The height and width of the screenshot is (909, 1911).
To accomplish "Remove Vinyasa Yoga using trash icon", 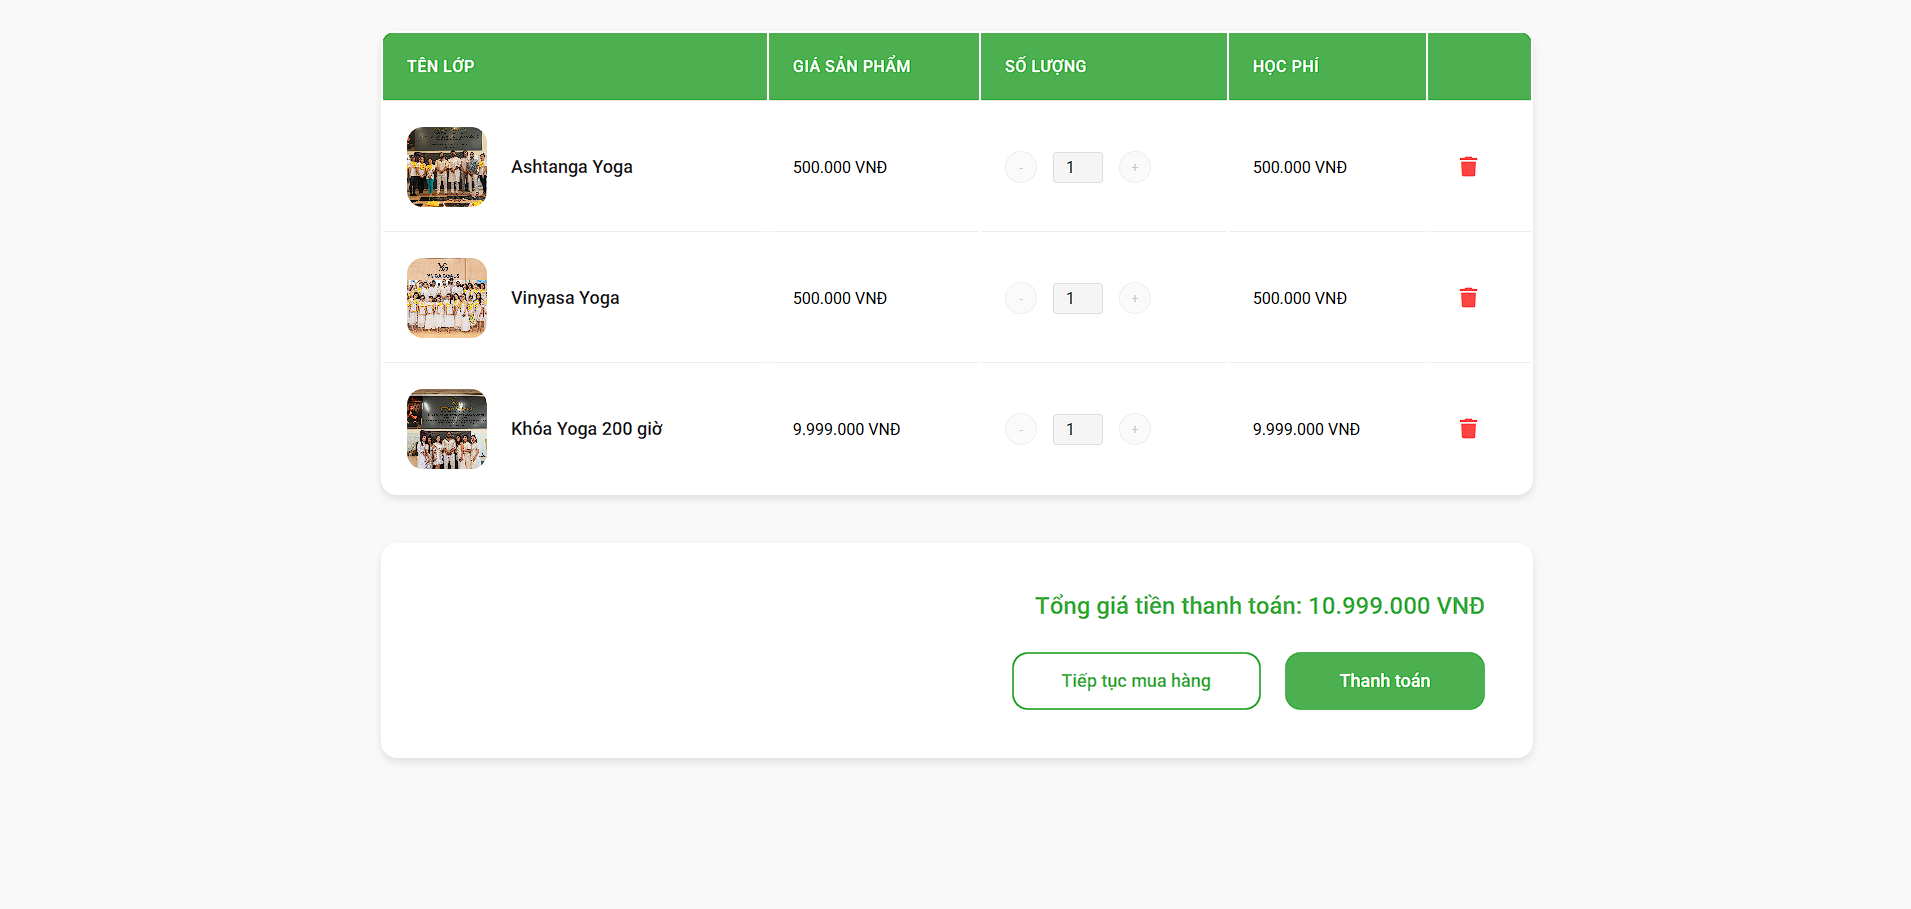I will point(1468,298).
